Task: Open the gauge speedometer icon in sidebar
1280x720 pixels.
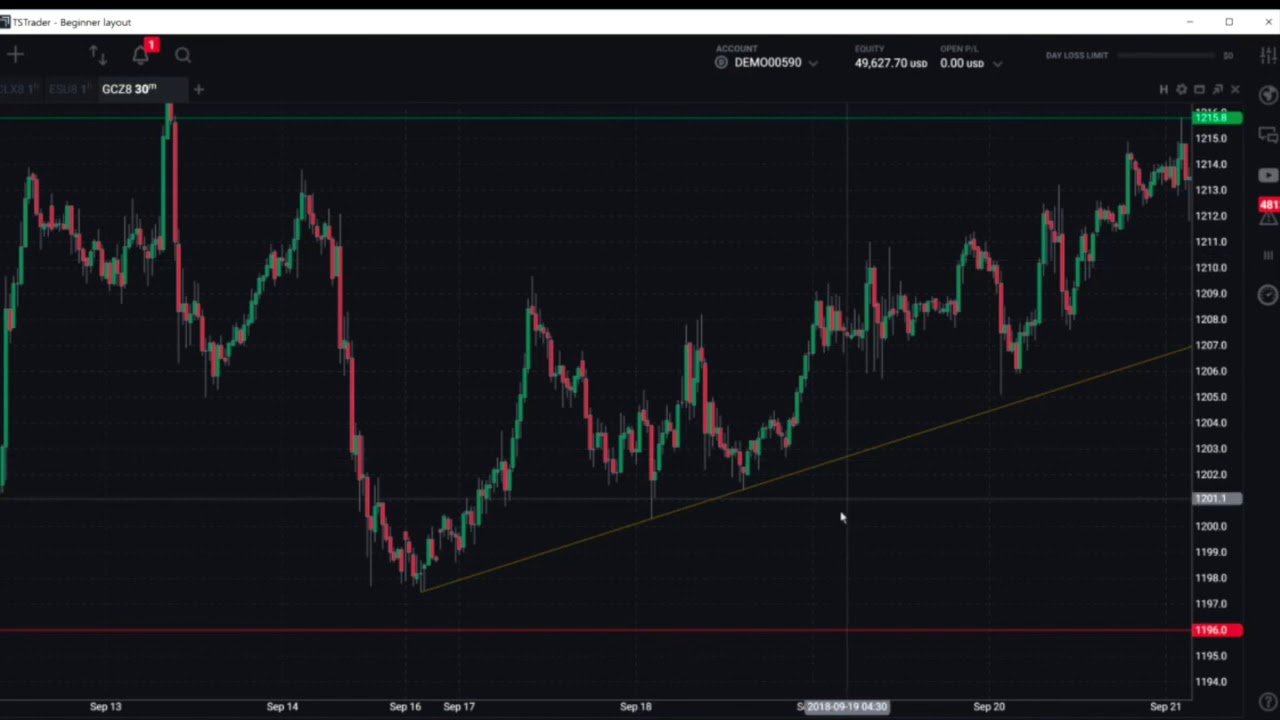Action: 1268,295
